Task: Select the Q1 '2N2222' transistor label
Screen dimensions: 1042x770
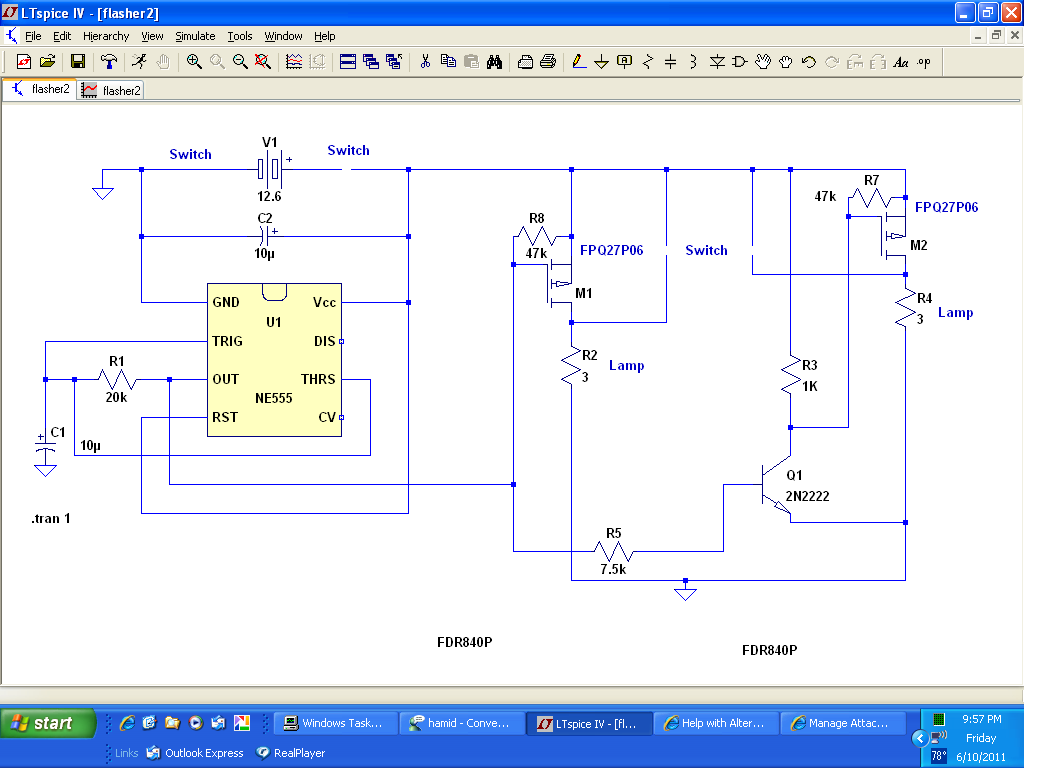Action: coord(807,496)
